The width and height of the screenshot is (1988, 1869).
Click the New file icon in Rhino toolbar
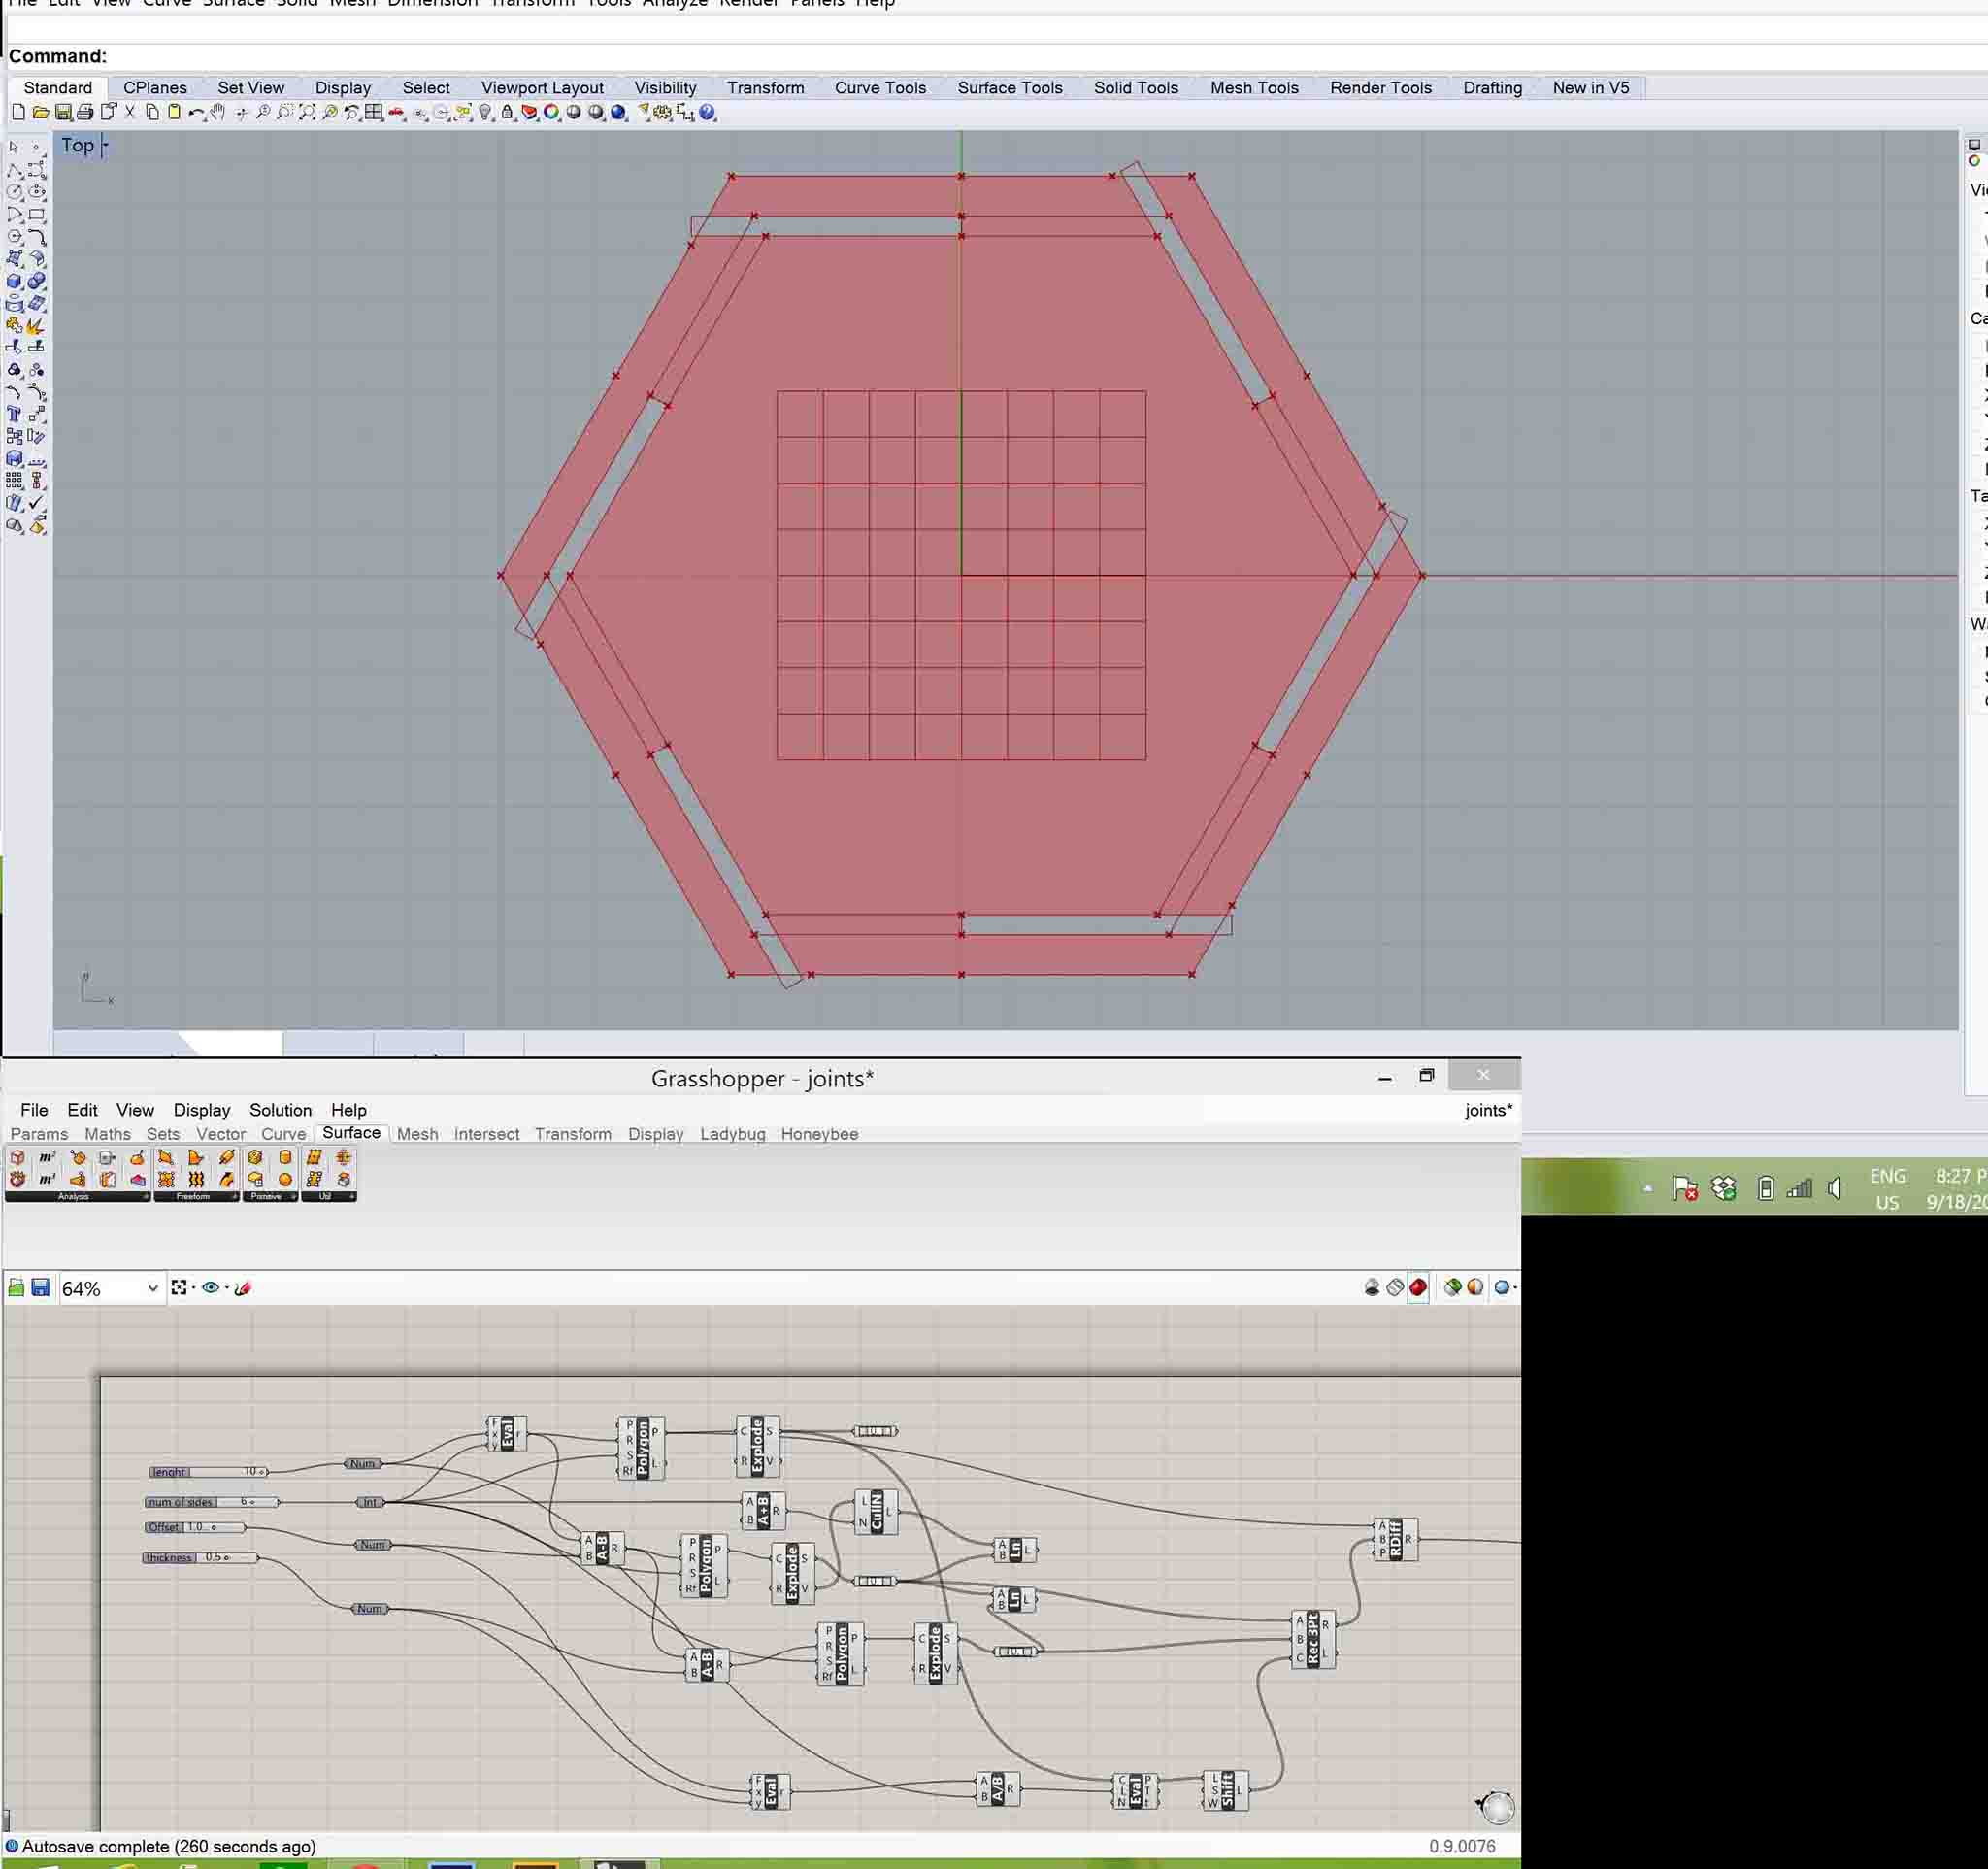pyautogui.click(x=18, y=112)
